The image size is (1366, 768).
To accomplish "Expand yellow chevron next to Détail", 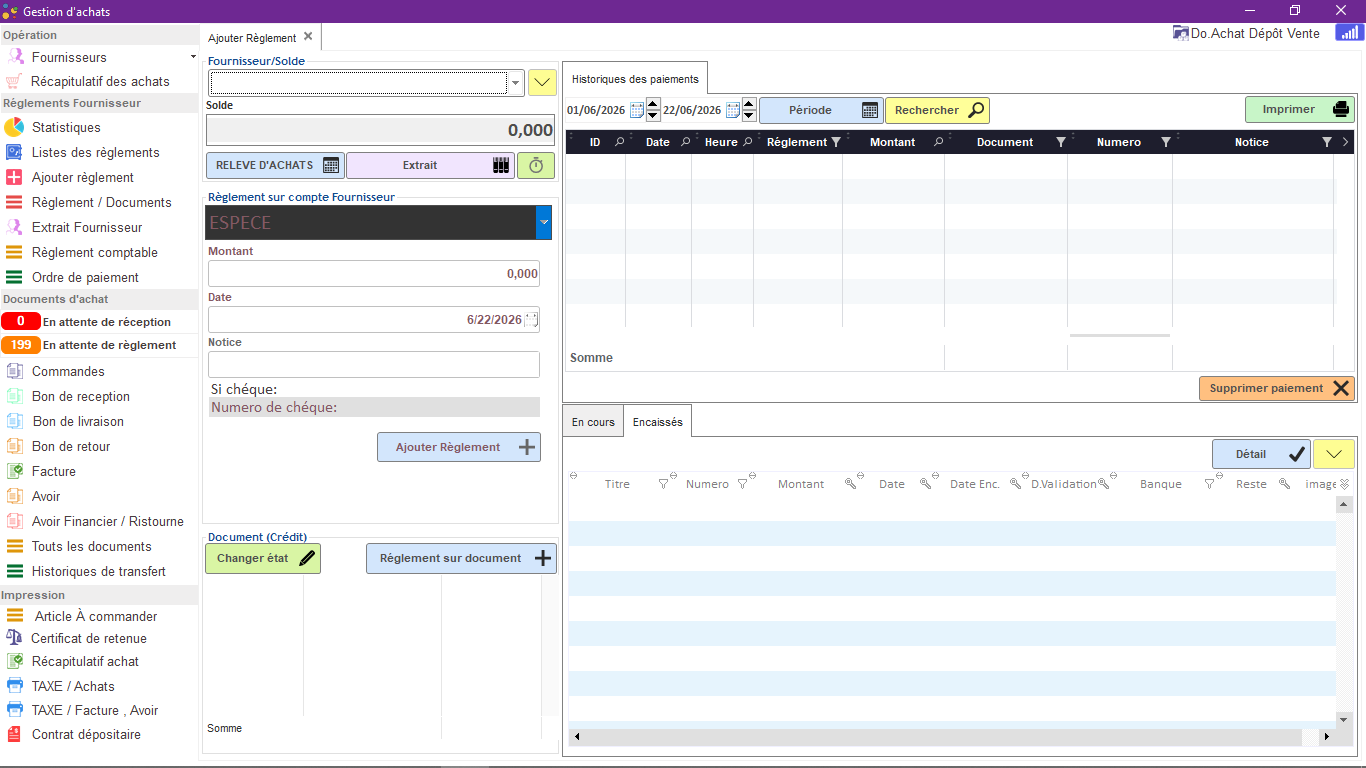I will click(x=1334, y=454).
